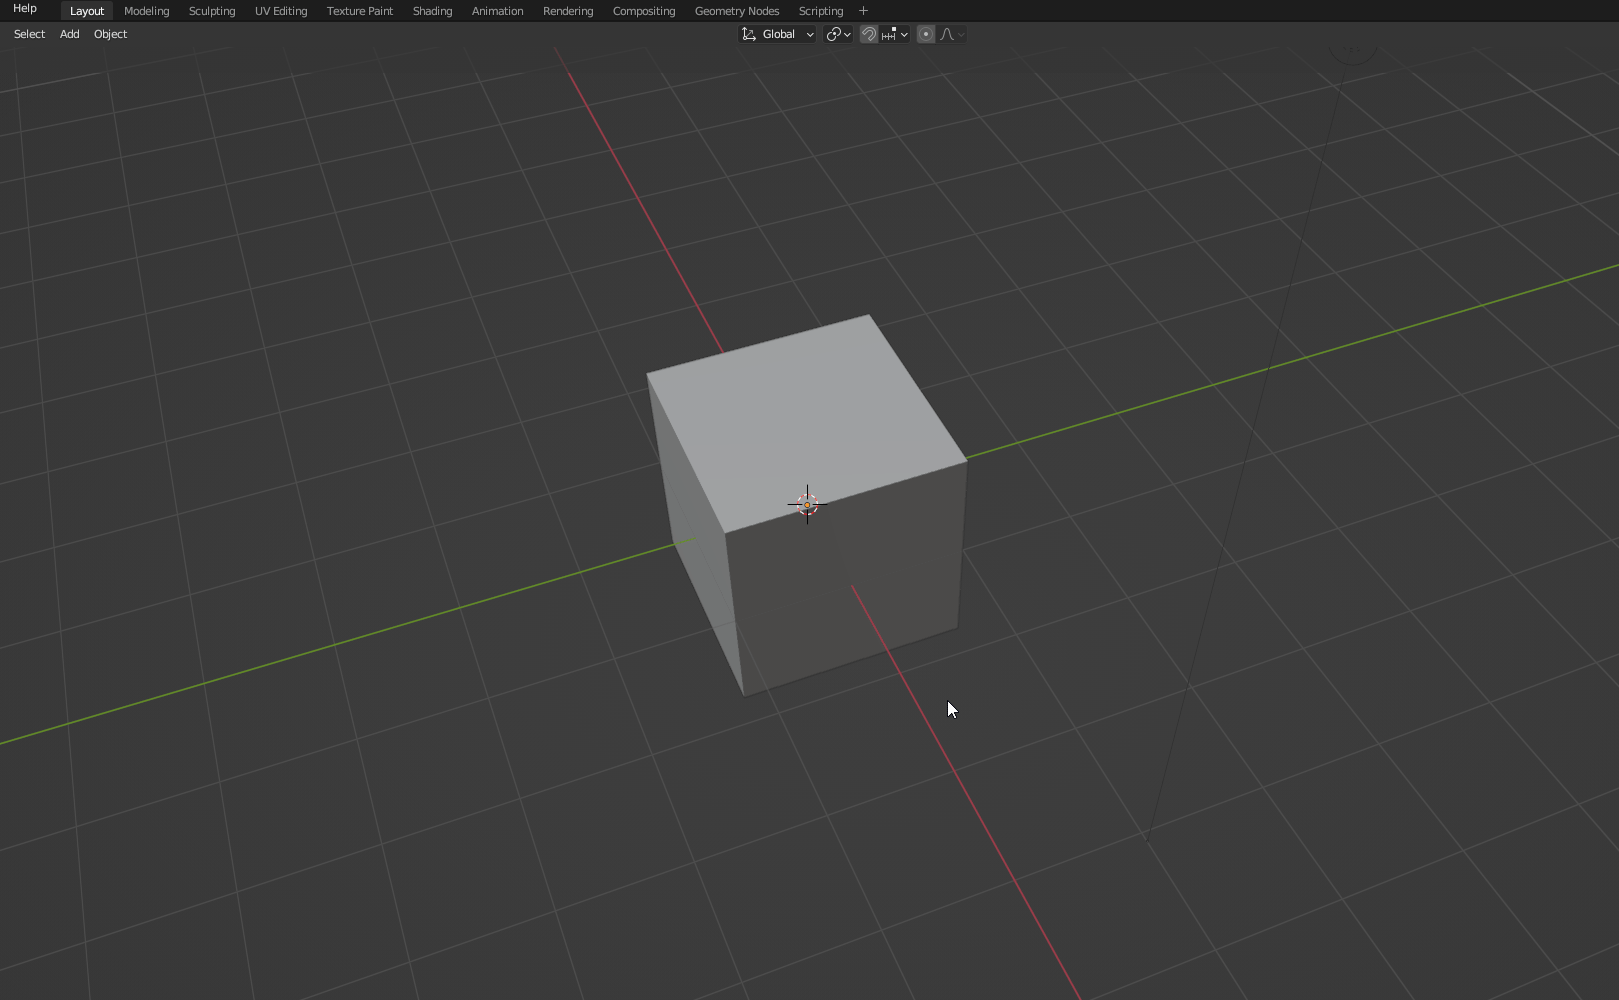This screenshot has height=1000, width=1619.
Task: Open the transform pivot point dropdown
Action: (838, 34)
